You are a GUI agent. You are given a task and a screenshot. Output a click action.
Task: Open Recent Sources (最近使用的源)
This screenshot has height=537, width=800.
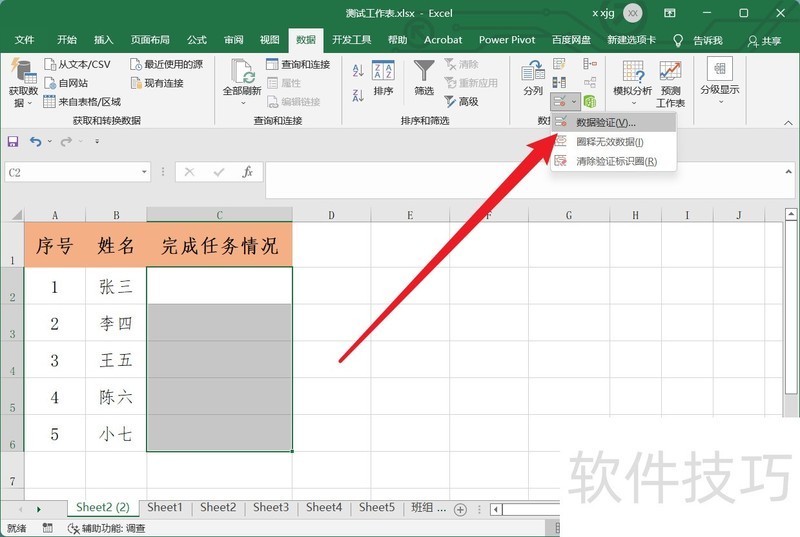click(x=167, y=64)
